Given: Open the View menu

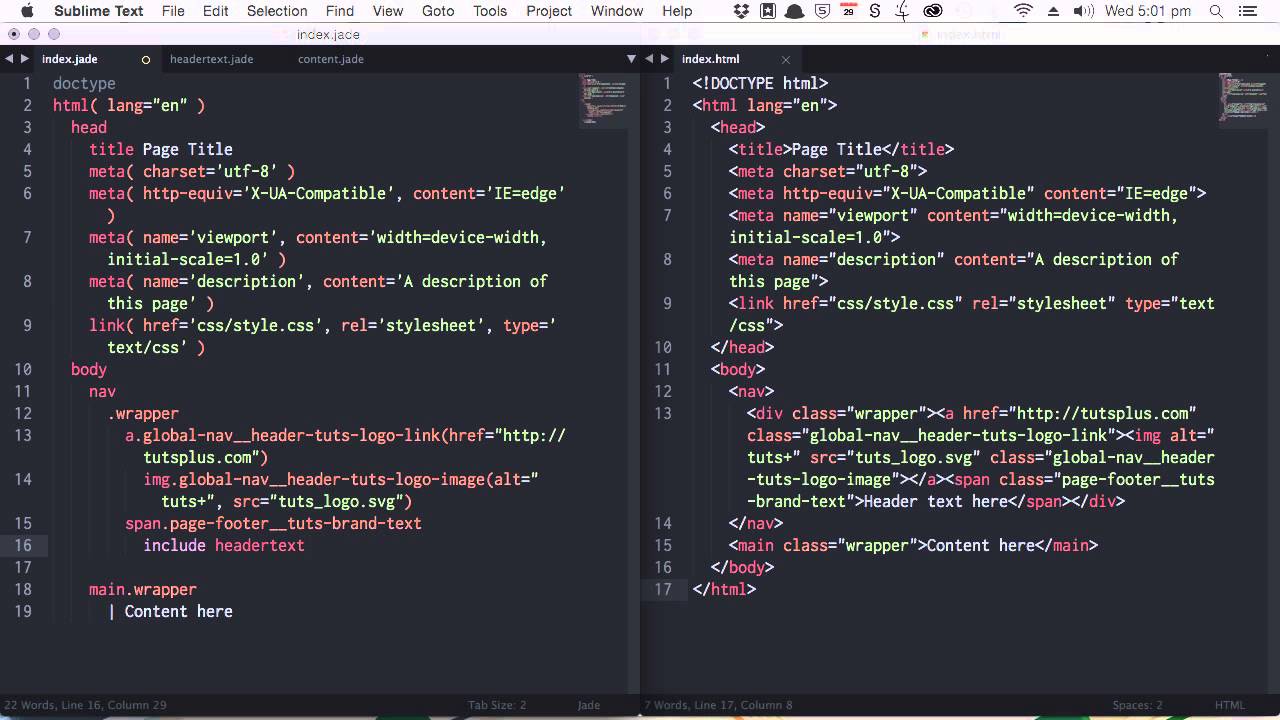Looking at the screenshot, I should point(388,11).
